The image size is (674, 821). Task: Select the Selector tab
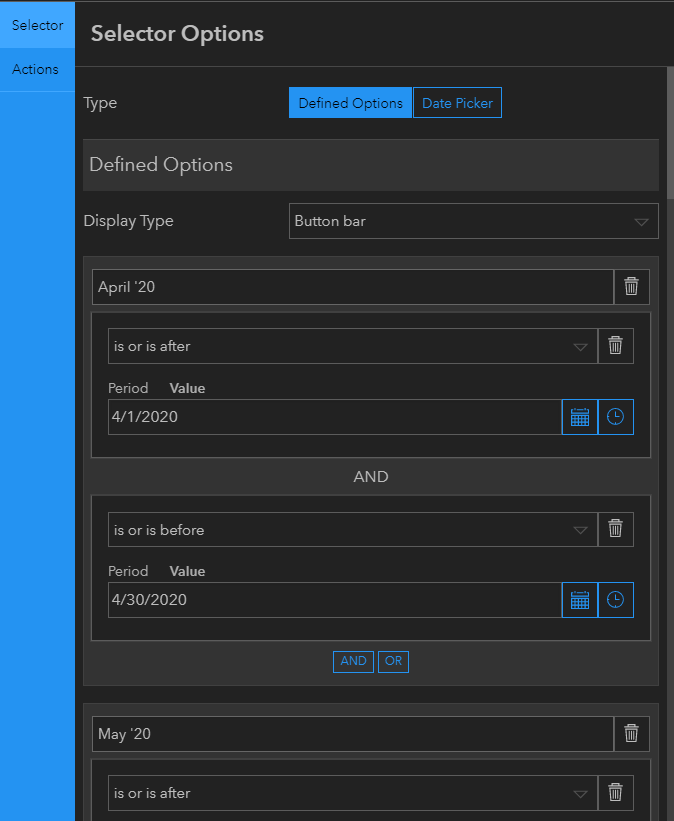(x=35, y=26)
